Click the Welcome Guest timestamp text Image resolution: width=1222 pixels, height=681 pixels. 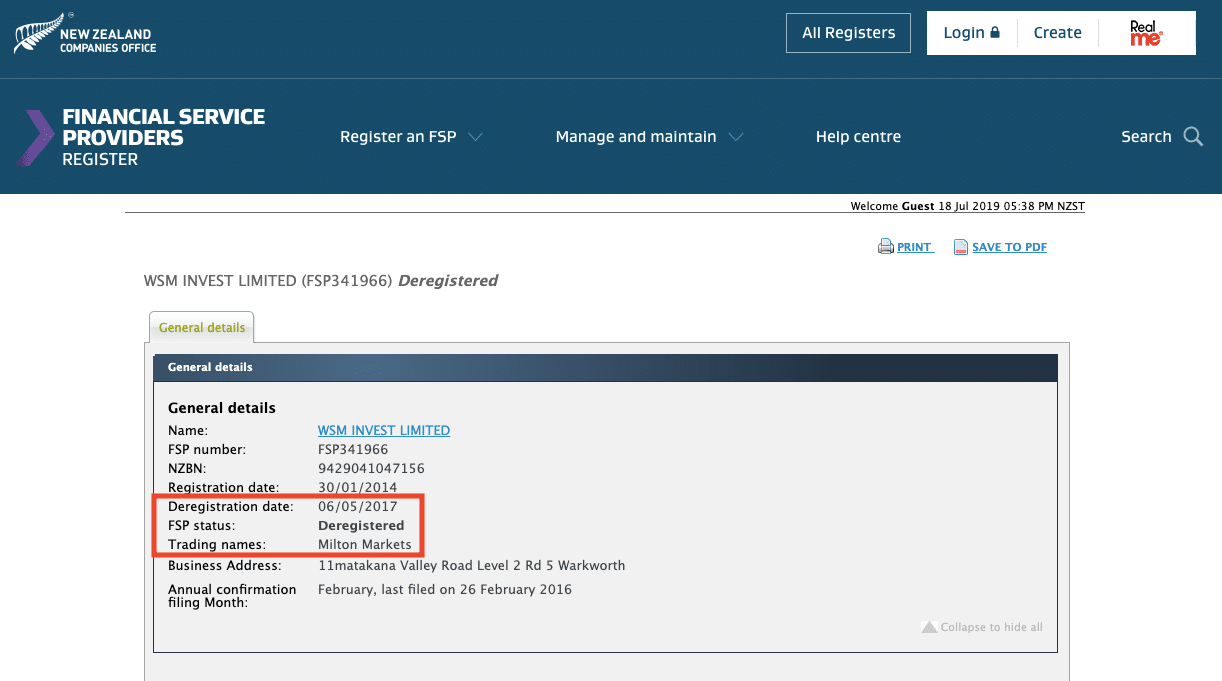point(967,207)
